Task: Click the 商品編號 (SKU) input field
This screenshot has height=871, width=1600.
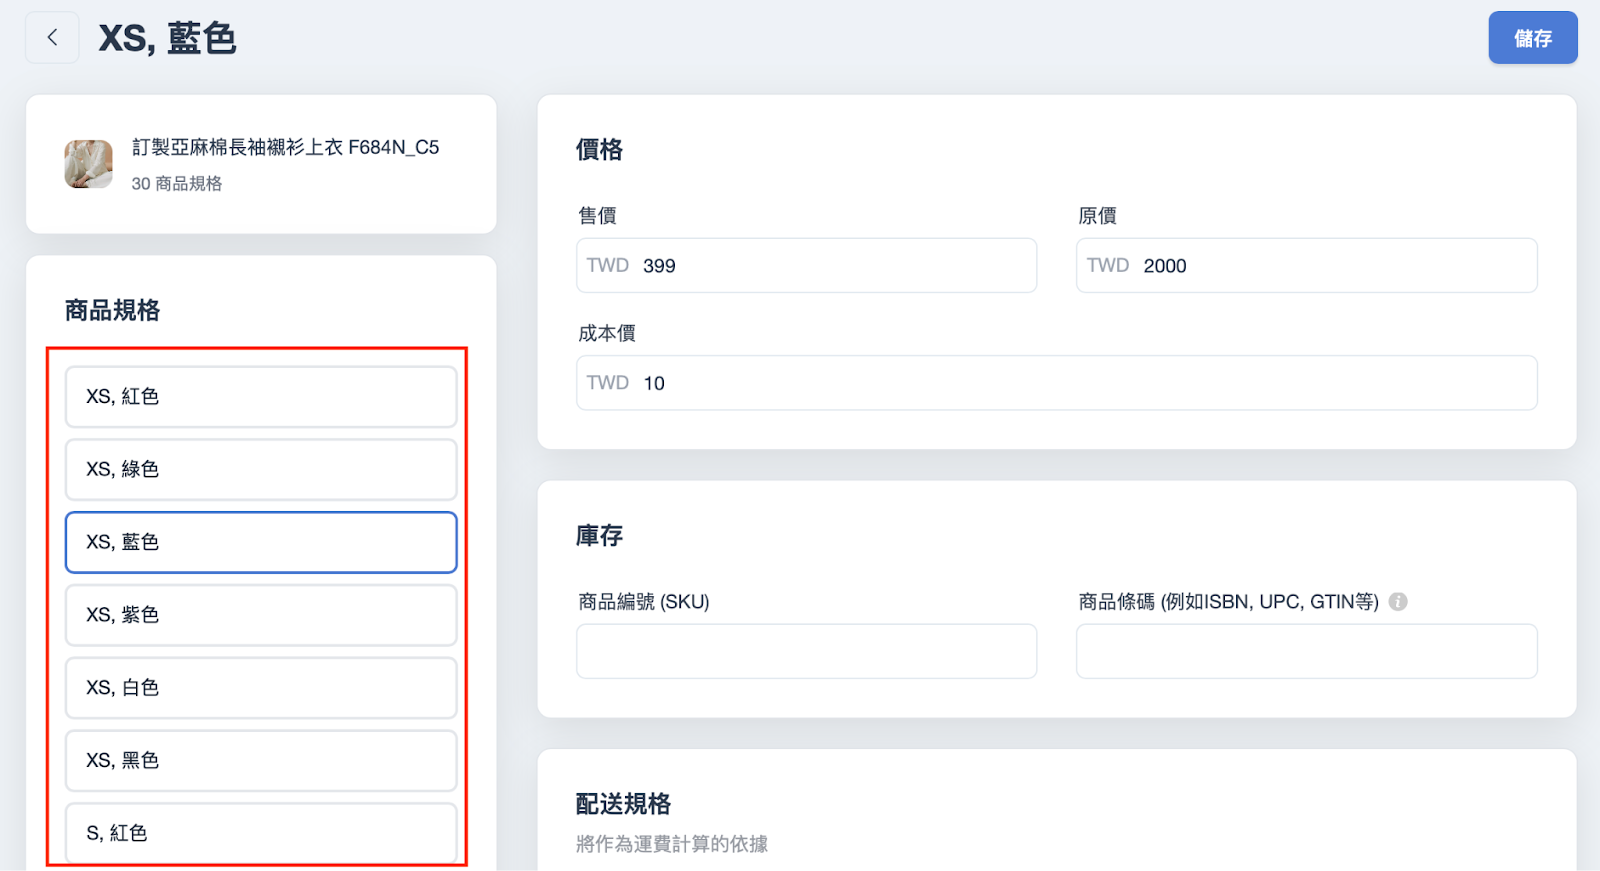Action: (806, 651)
